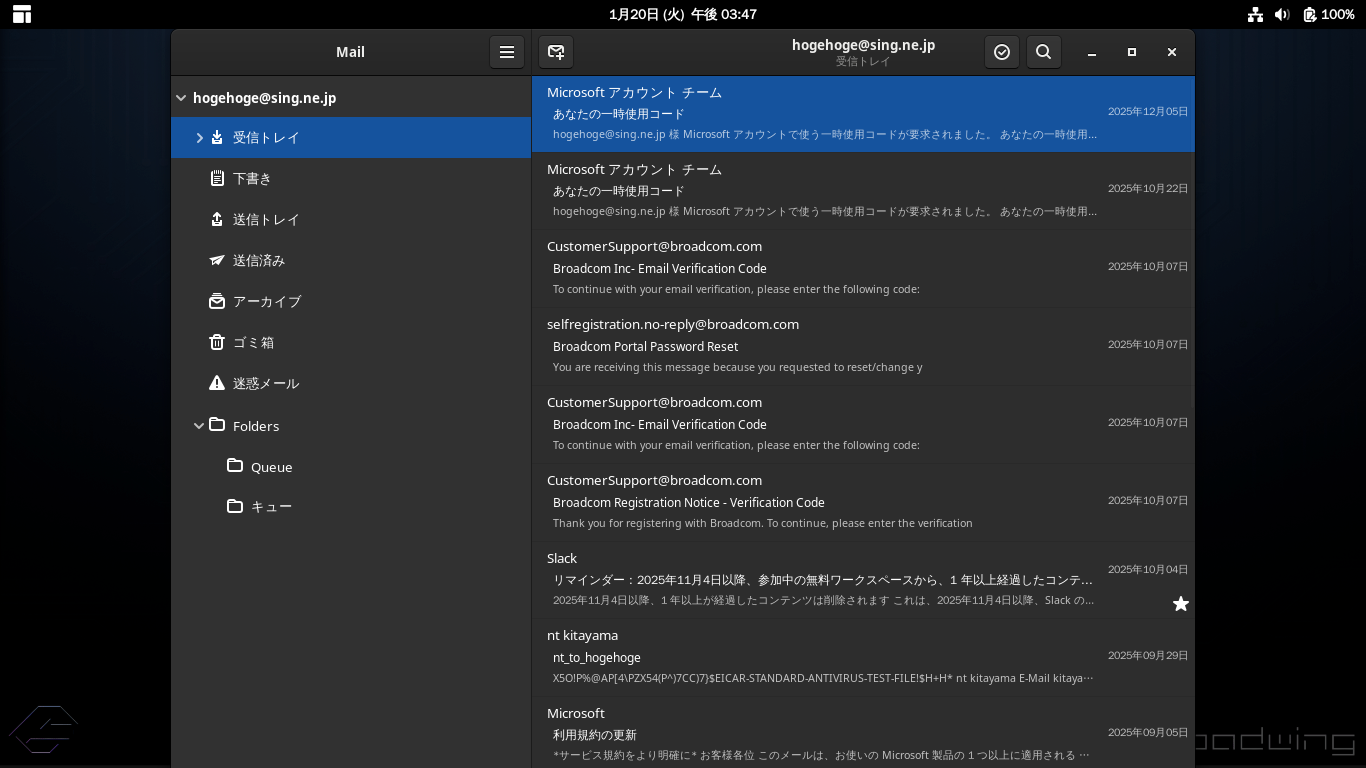Click the 2025年10月04日 date label
This screenshot has height=768, width=1366.
(x=1148, y=569)
